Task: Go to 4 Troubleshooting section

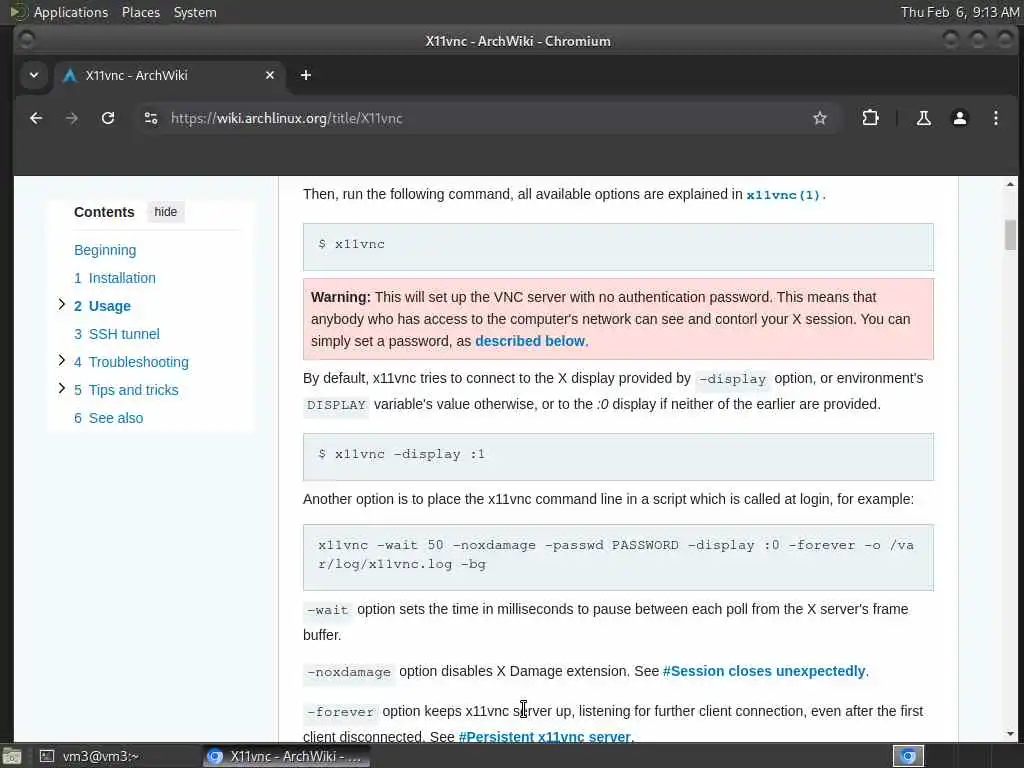Action: pyautogui.click(x=131, y=362)
